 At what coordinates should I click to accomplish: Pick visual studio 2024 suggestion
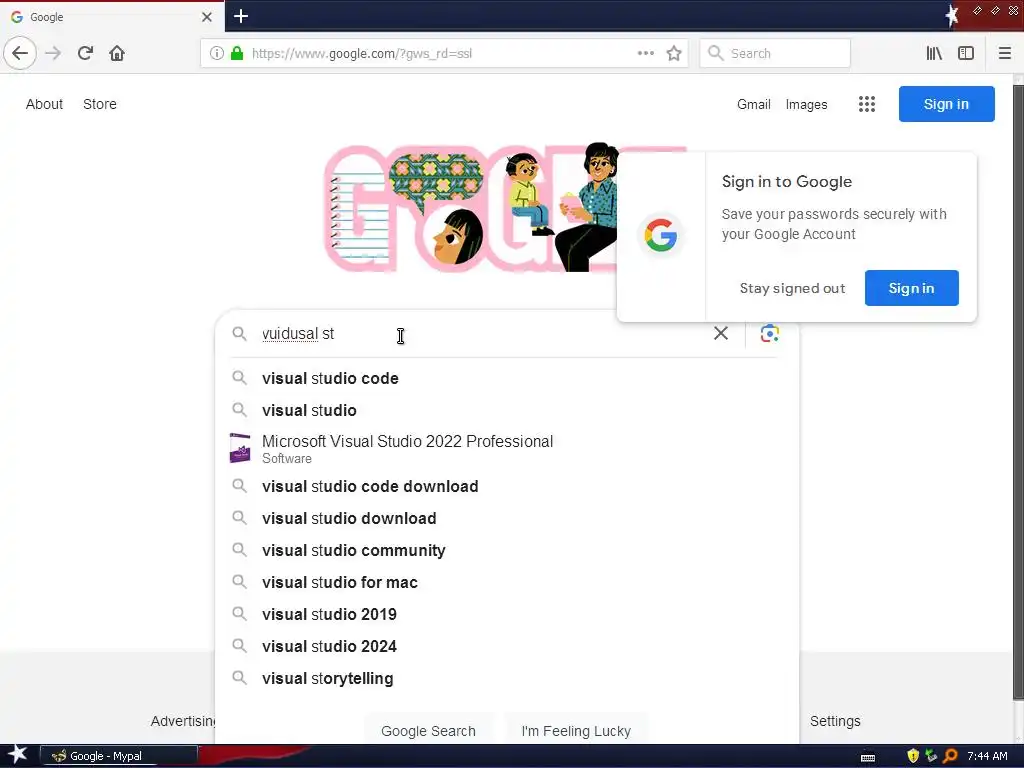[x=507, y=647]
